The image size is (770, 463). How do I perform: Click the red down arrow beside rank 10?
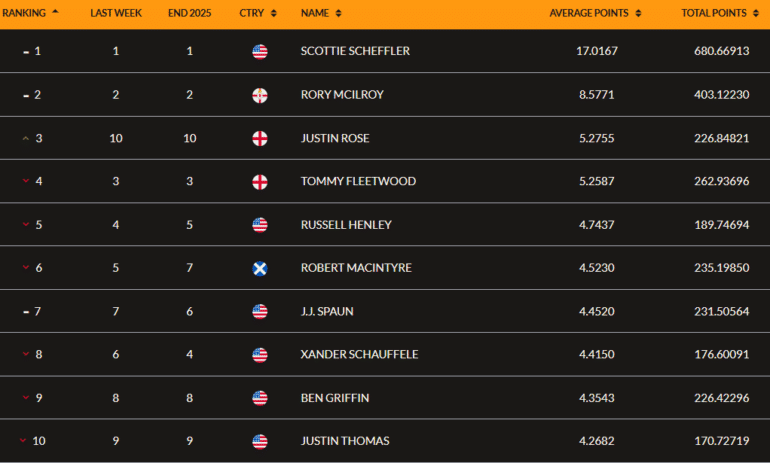click(x=22, y=441)
